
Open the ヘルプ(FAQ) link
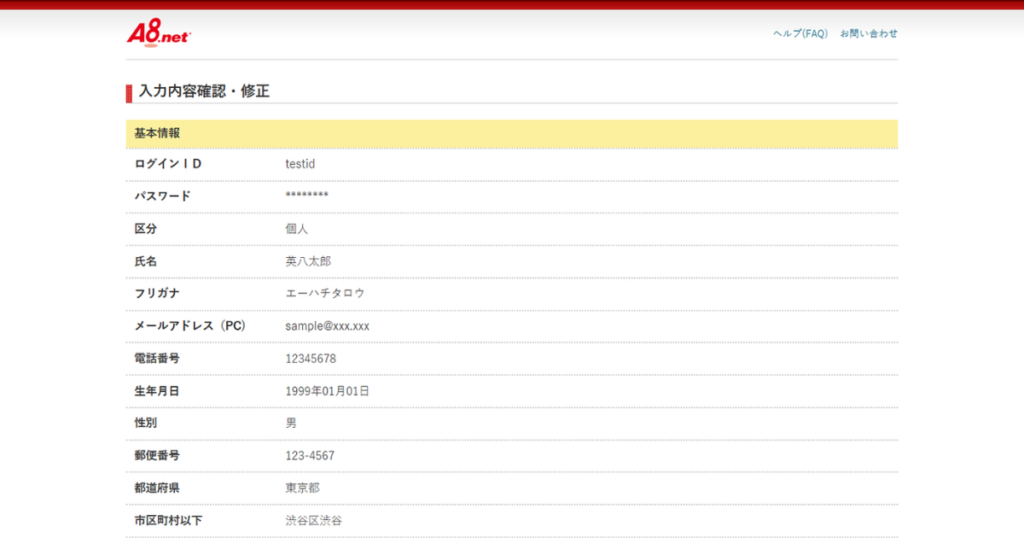(x=800, y=34)
